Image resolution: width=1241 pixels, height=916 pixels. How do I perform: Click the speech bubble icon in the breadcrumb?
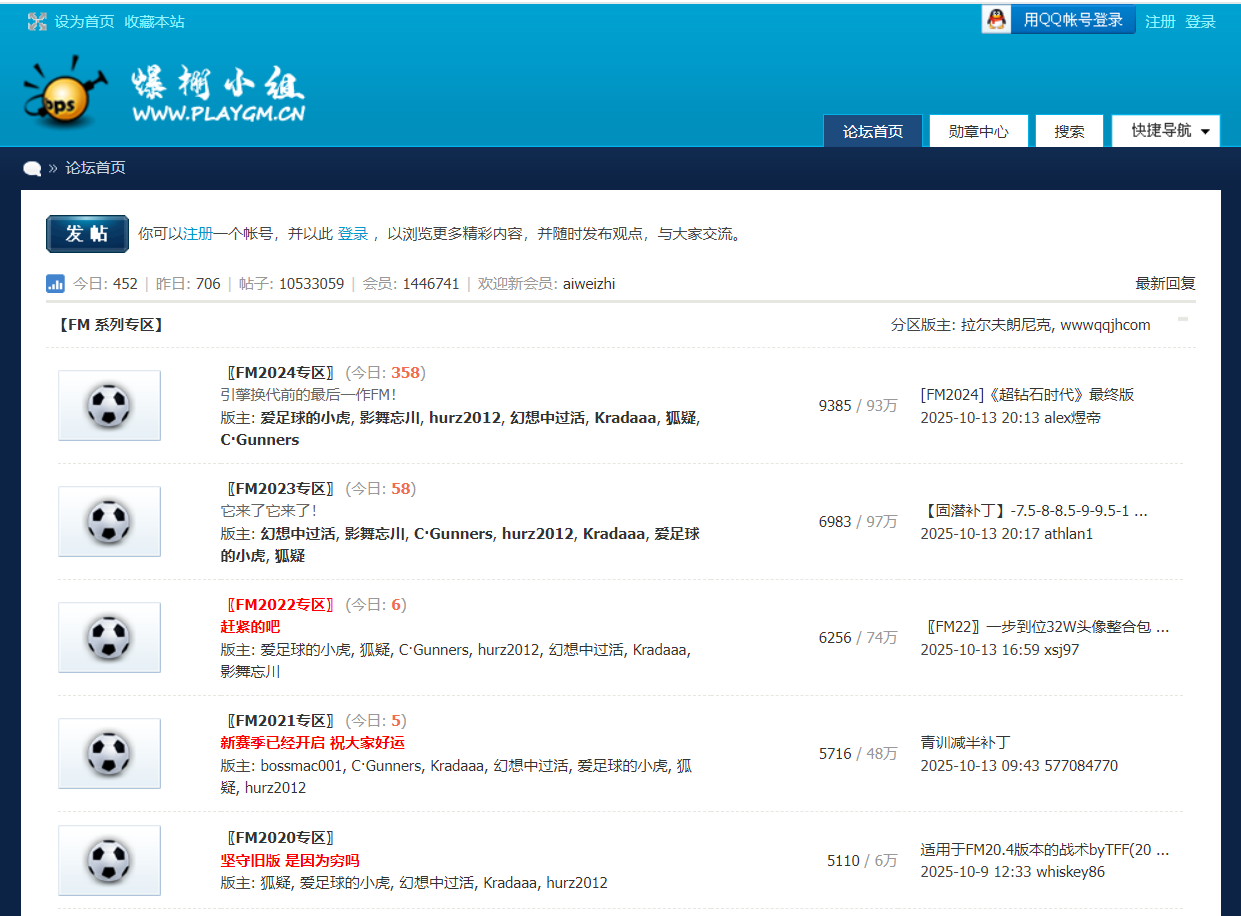tap(31, 168)
